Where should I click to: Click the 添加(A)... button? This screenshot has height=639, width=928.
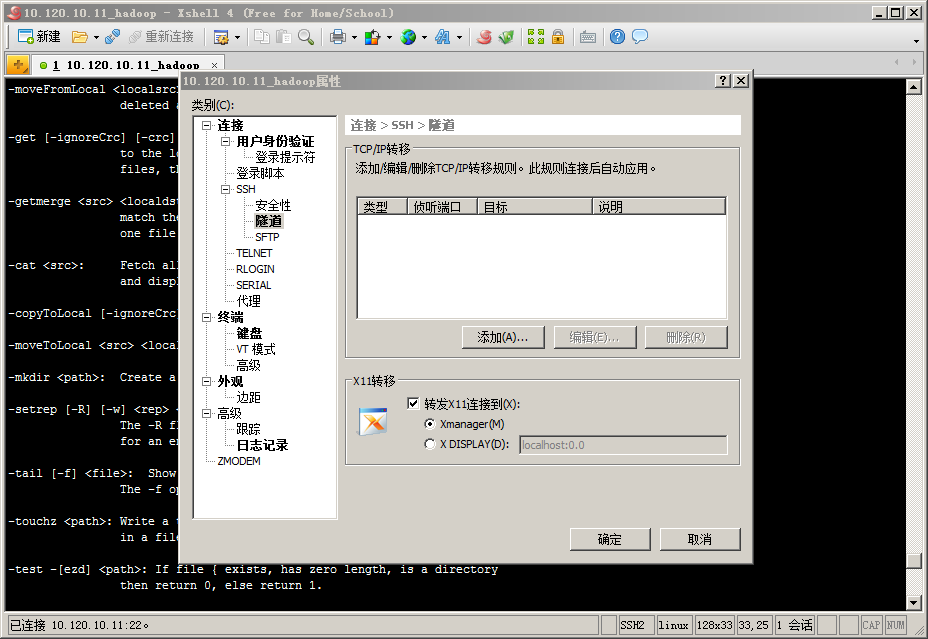[x=503, y=337]
